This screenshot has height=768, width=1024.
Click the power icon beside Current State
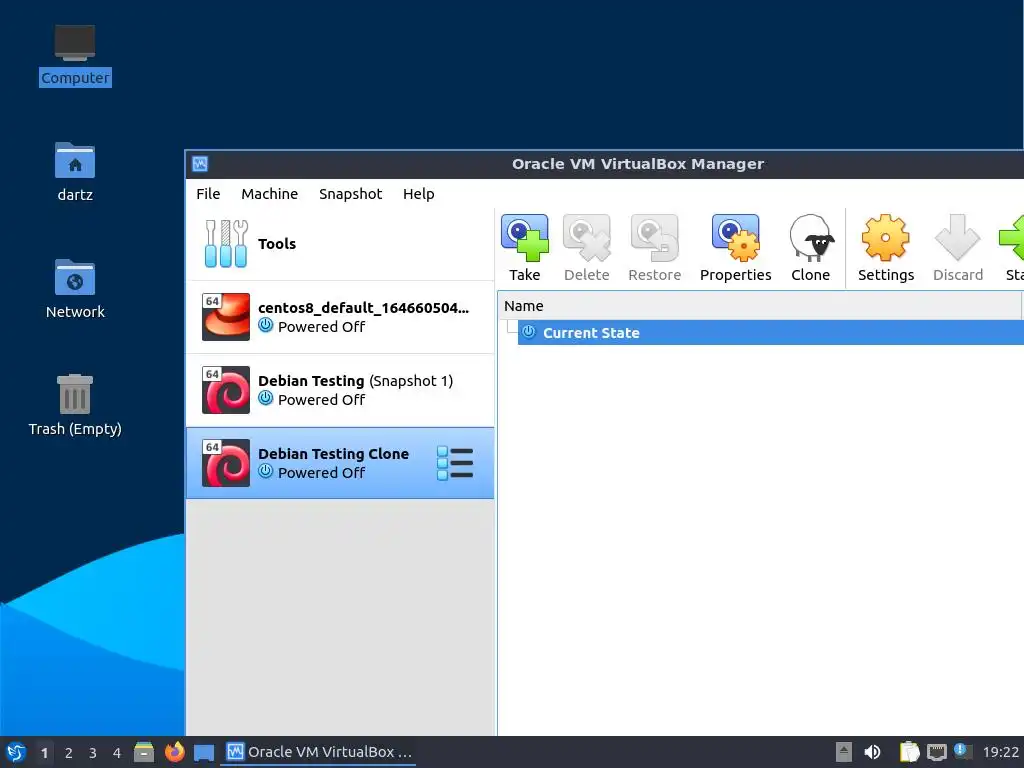point(528,332)
